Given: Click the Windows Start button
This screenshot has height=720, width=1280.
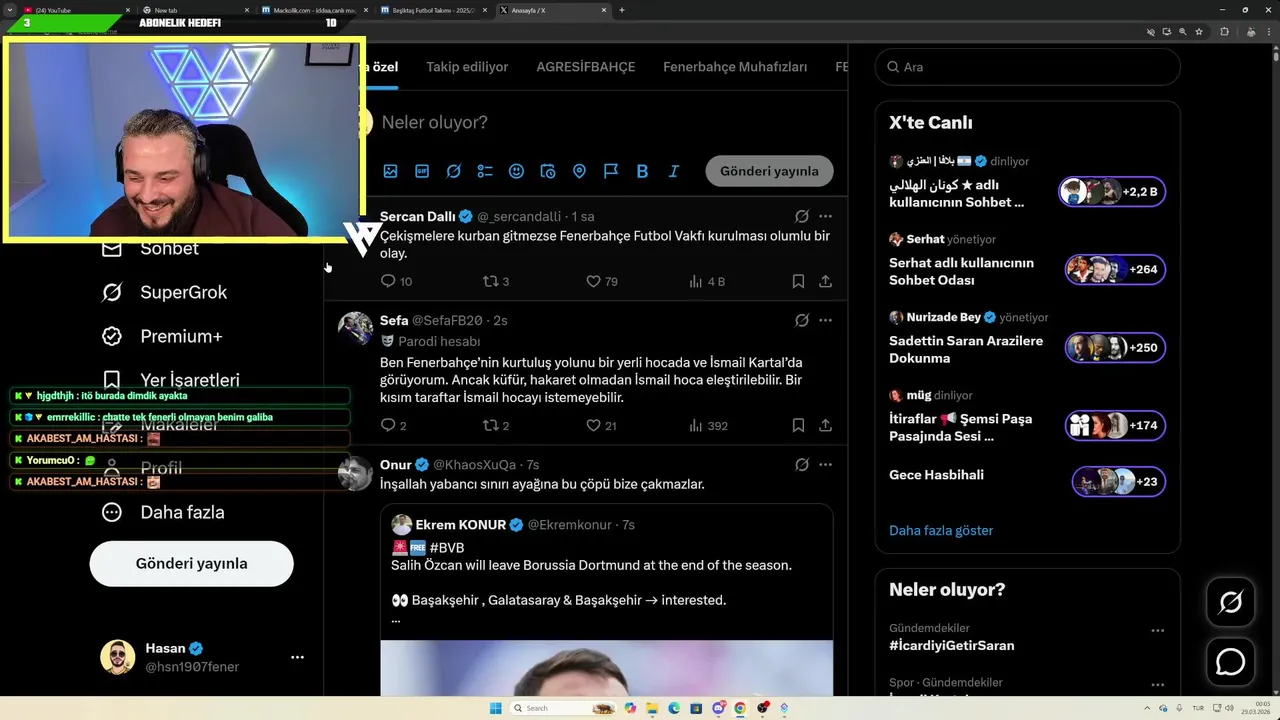Looking at the screenshot, I should click(495, 708).
